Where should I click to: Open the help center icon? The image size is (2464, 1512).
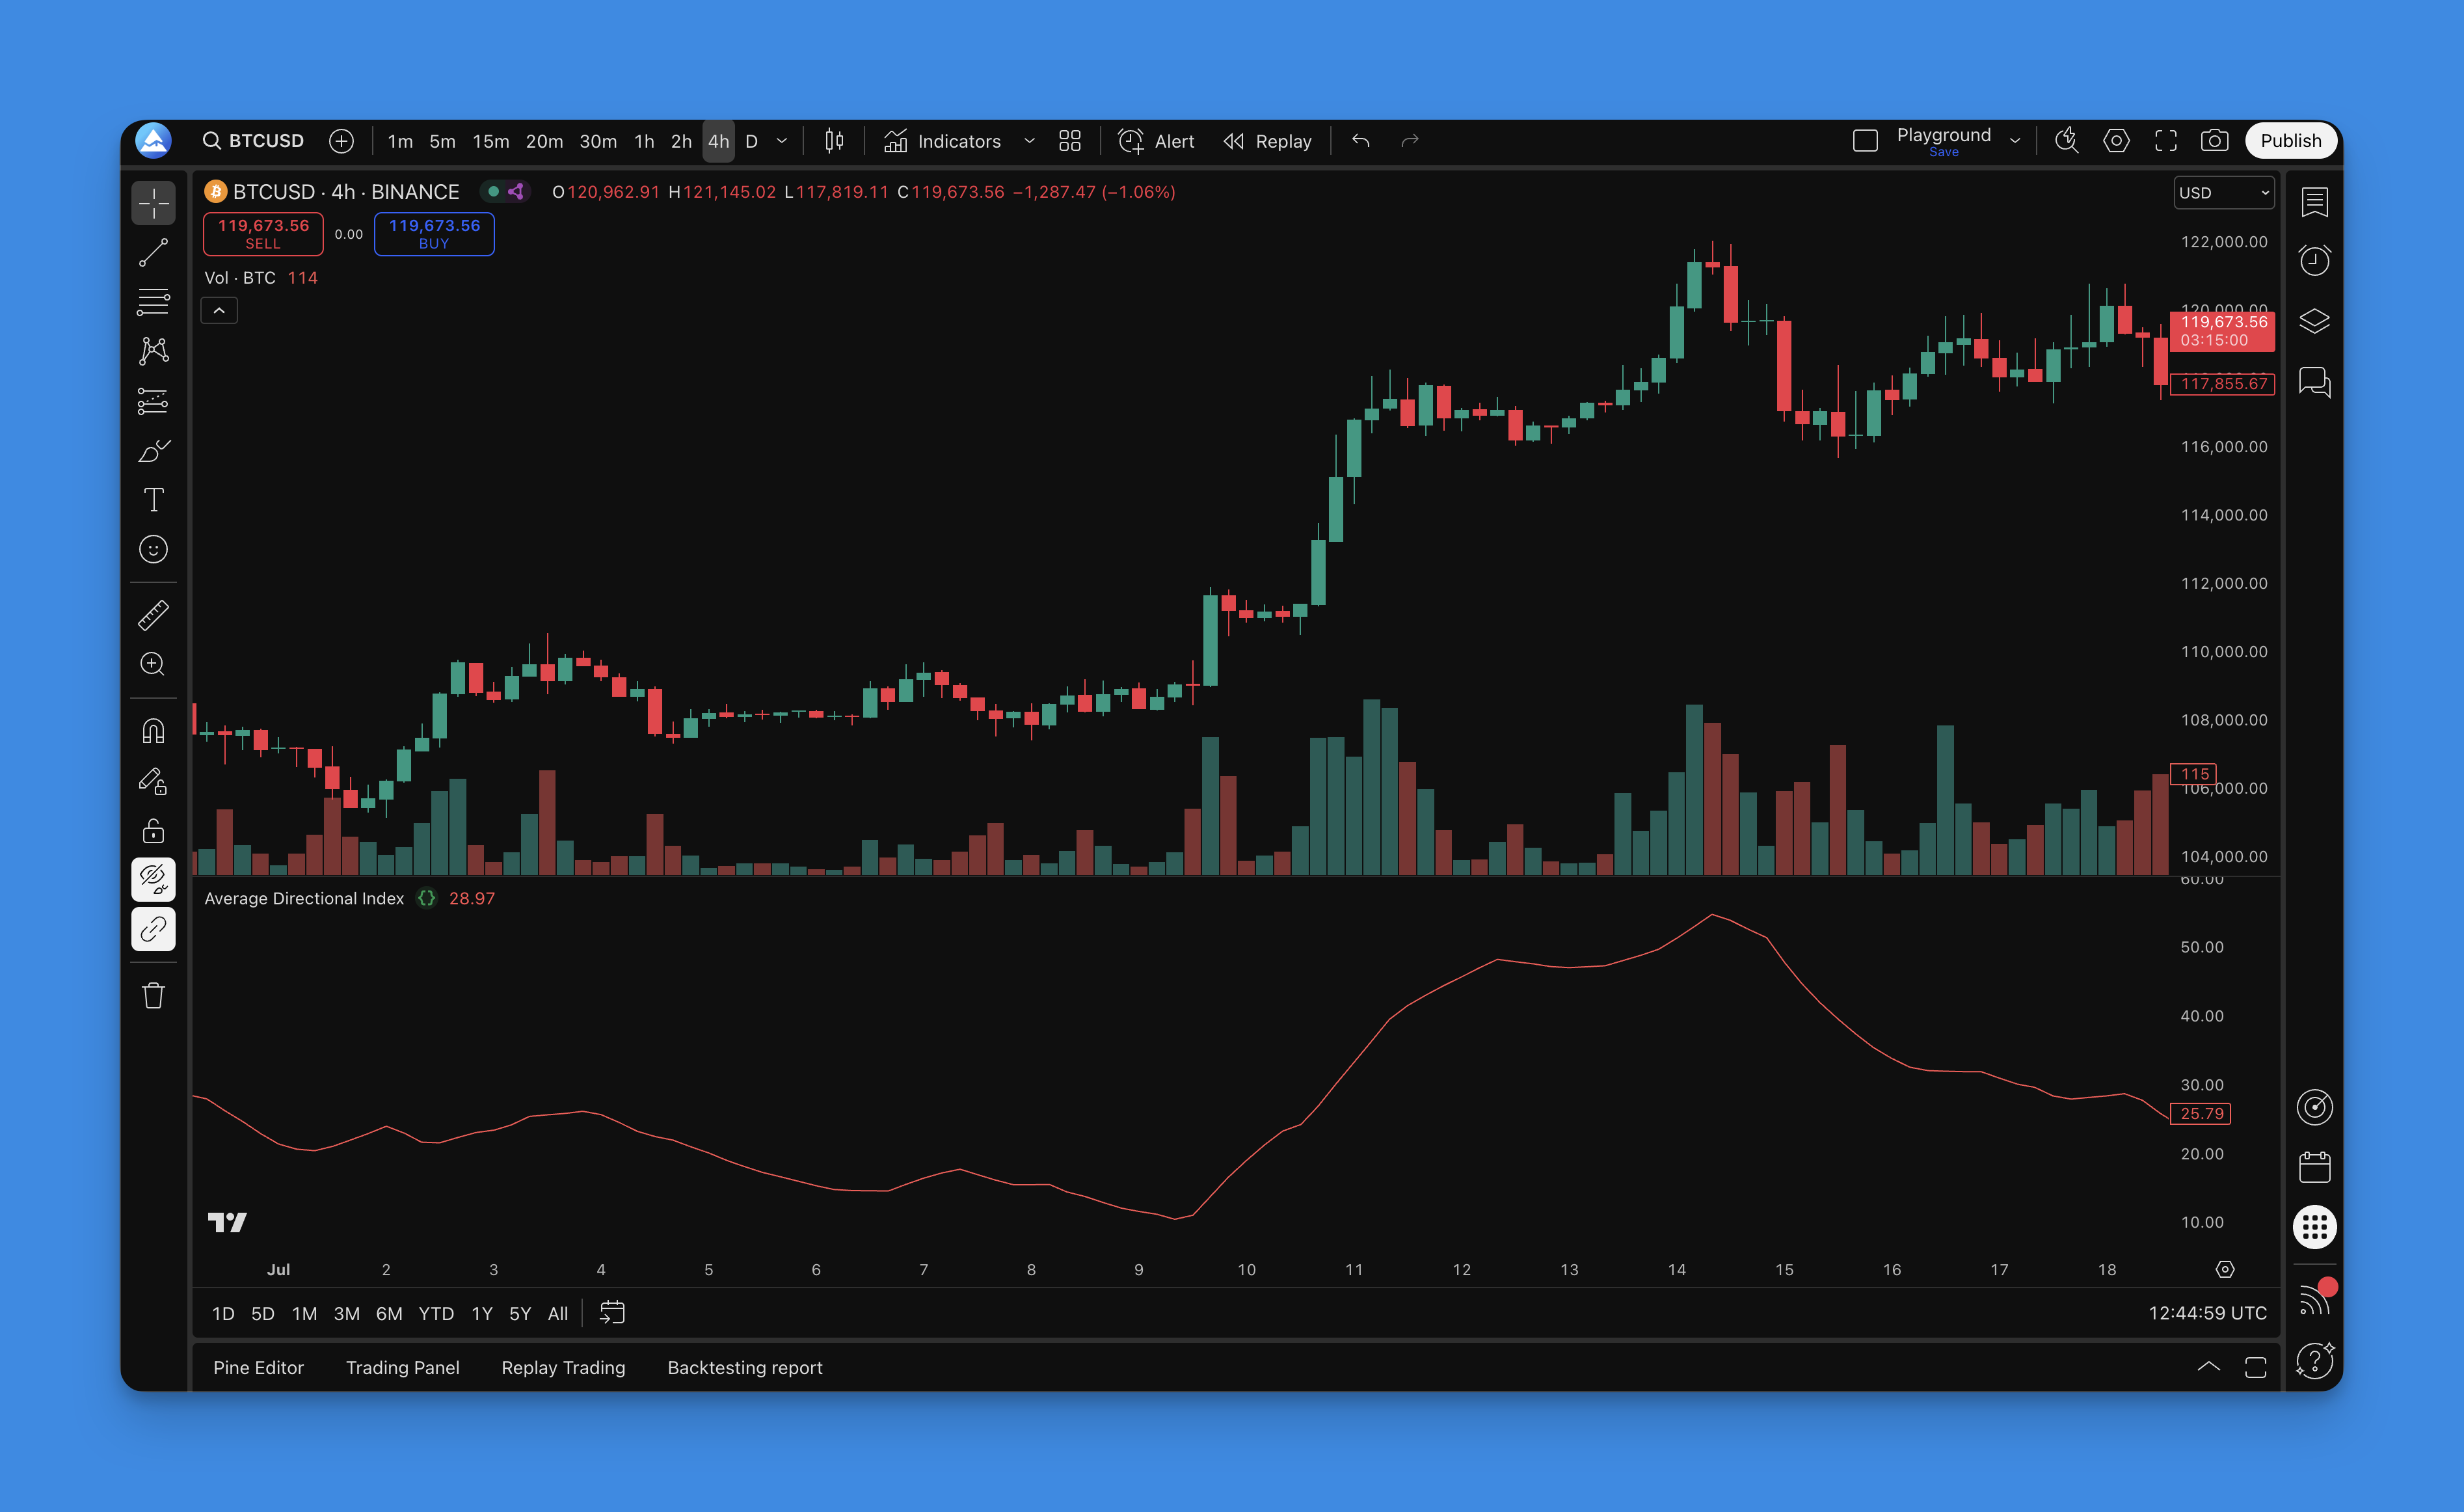(x=2314, y=1360)
